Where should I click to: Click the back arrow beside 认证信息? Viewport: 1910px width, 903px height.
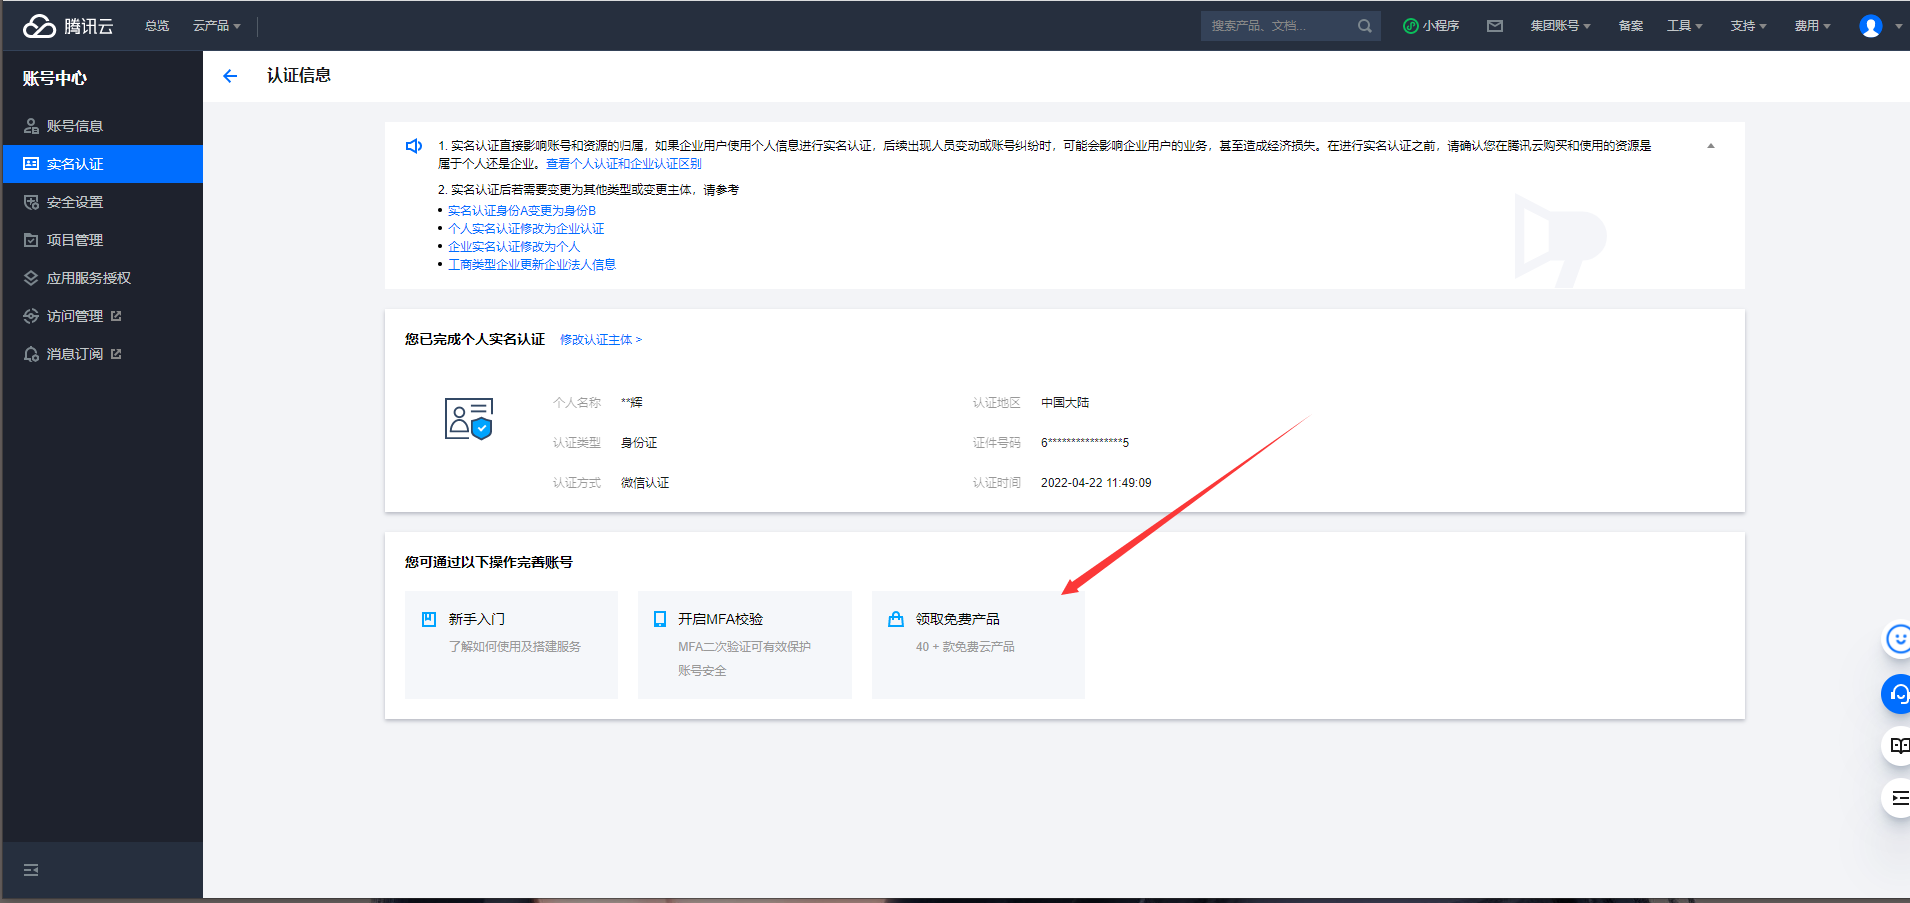pos(230,76)
